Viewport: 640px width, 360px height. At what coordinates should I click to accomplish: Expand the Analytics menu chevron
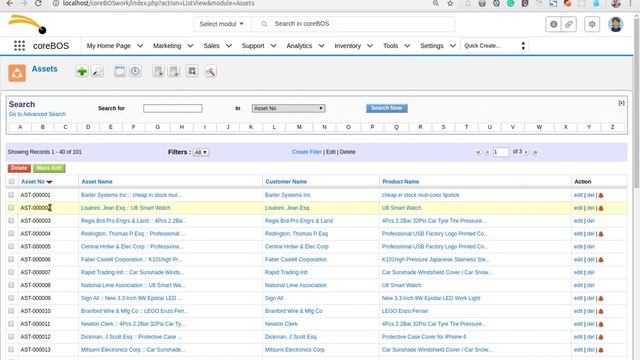(x=321, y=46)
